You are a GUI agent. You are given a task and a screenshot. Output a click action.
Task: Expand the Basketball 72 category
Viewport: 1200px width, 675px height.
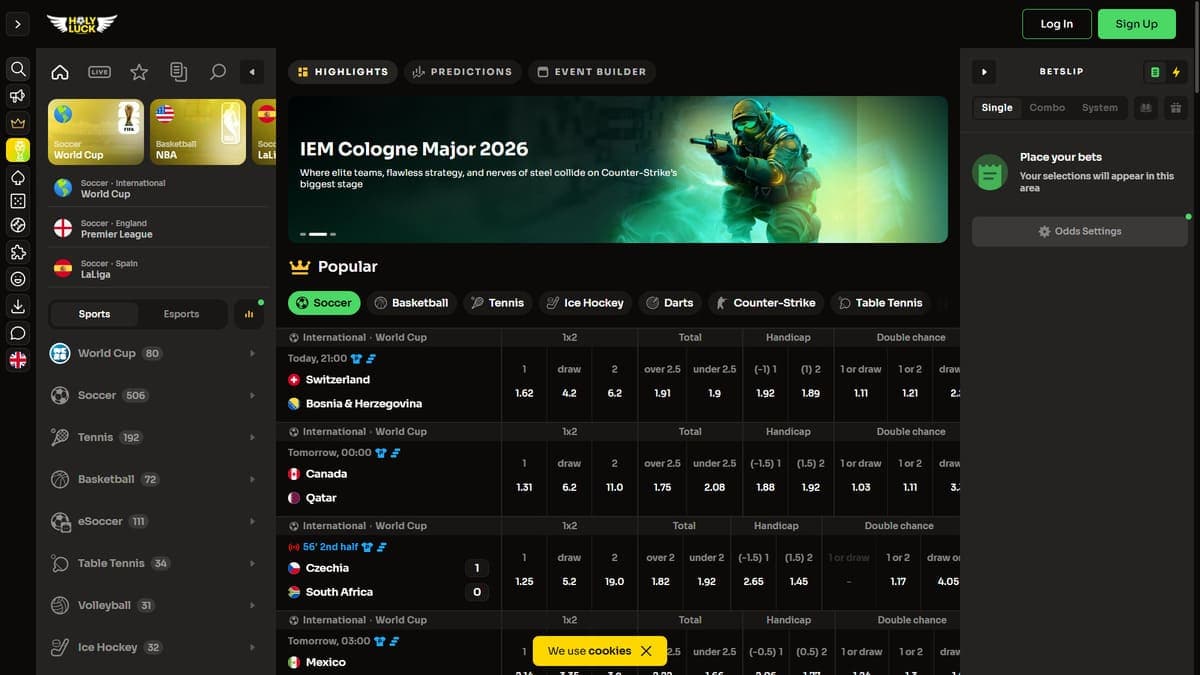156,479
